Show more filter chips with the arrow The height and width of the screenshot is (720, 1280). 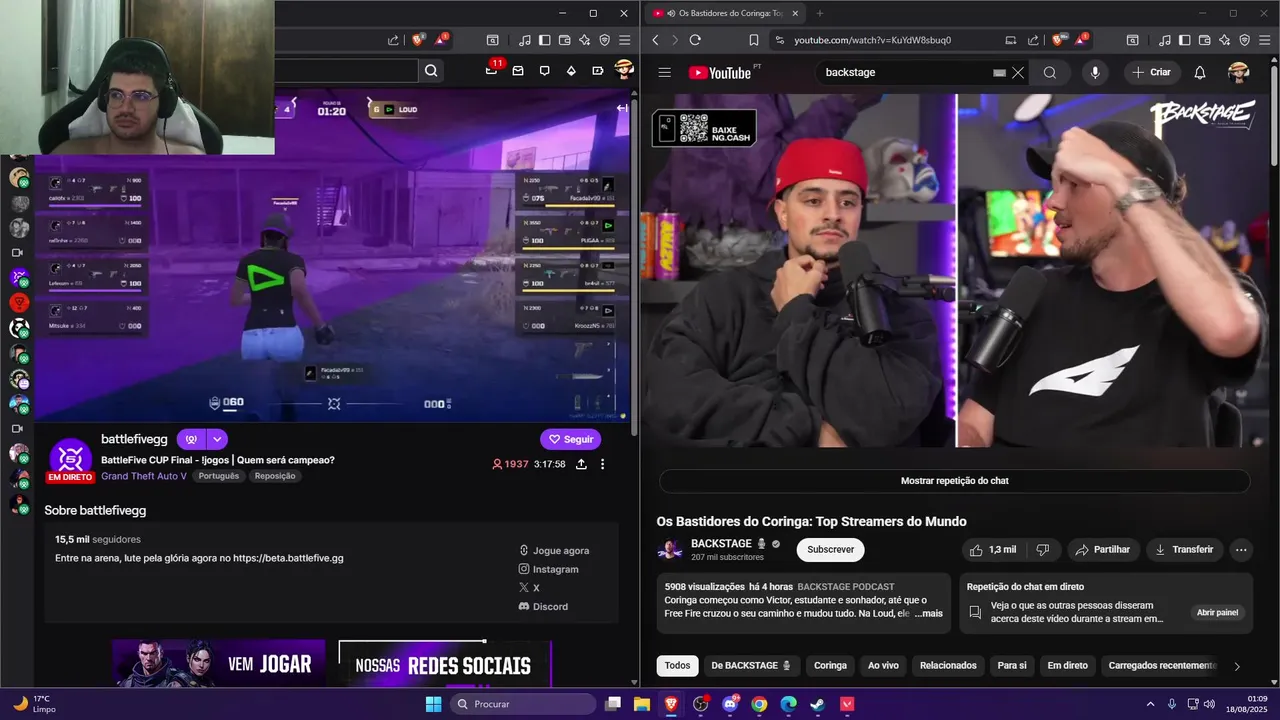(x=1237, y=666)
